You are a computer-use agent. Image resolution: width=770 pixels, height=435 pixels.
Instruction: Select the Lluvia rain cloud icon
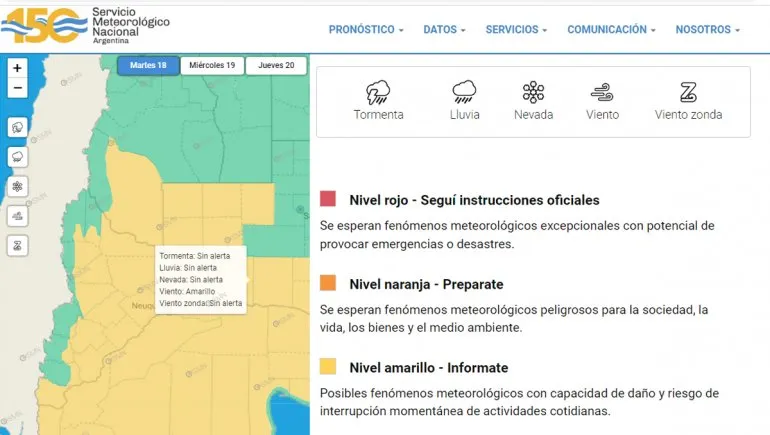pyautogui.click(x=464, y=93)
